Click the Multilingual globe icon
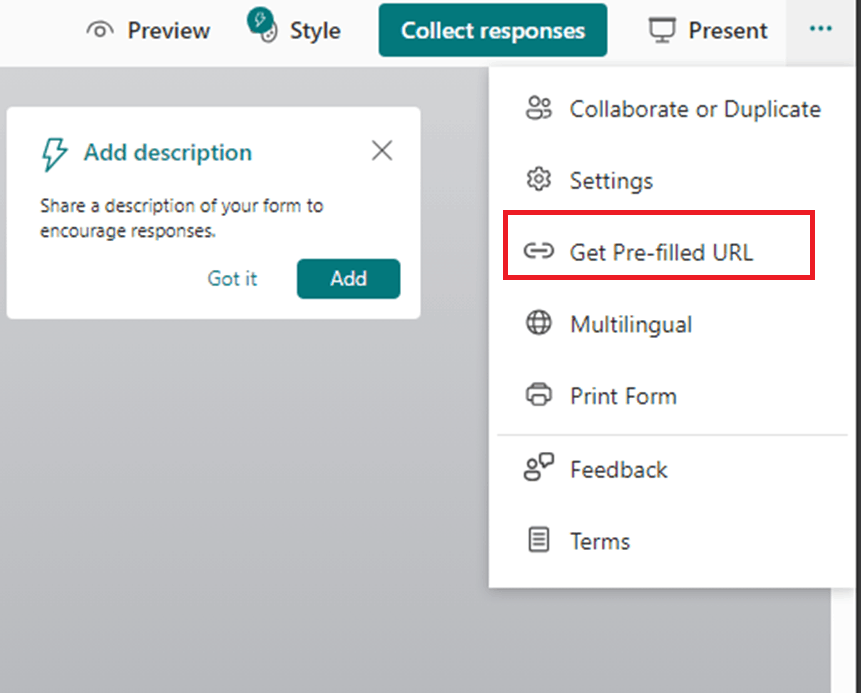This screenshot has height=693, width=861. coord(539,323)
